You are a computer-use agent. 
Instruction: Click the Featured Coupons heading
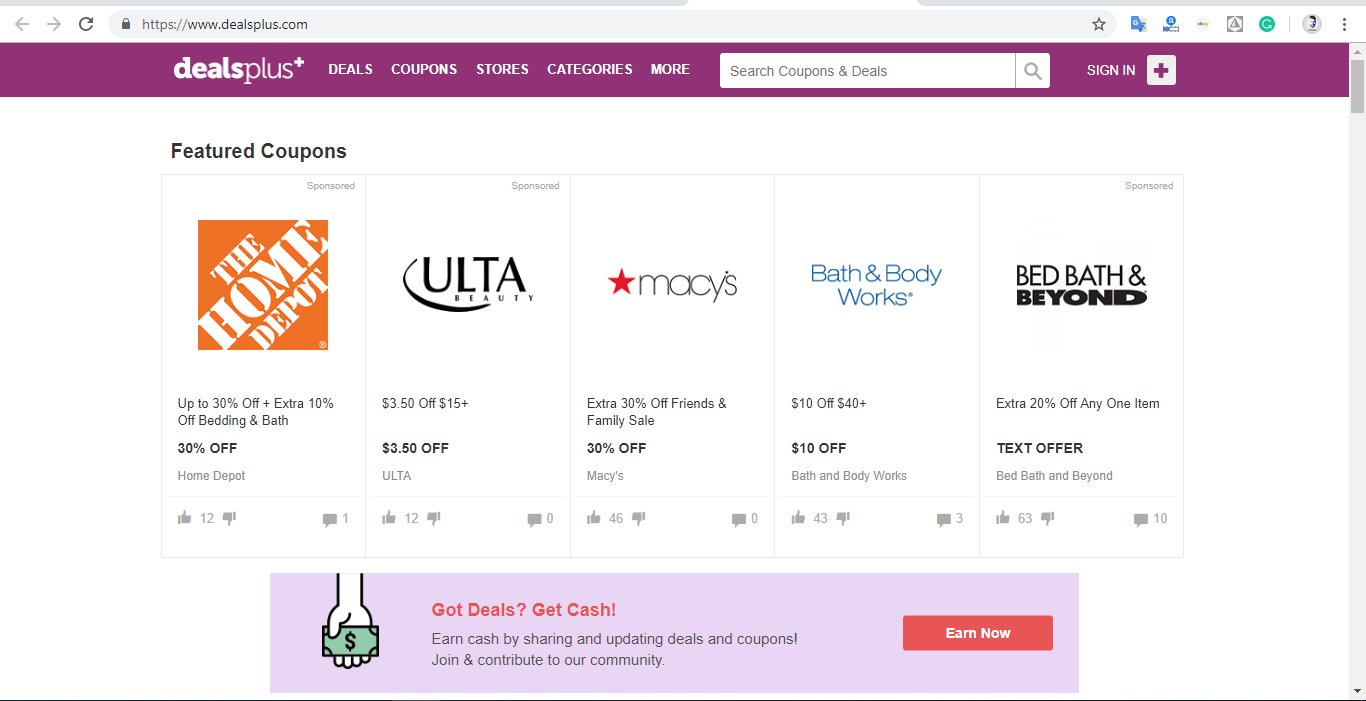pos(259,151)
